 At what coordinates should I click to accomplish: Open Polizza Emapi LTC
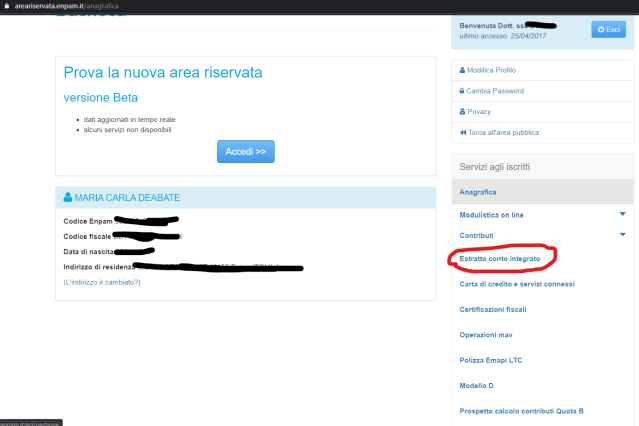click(493, 359)
